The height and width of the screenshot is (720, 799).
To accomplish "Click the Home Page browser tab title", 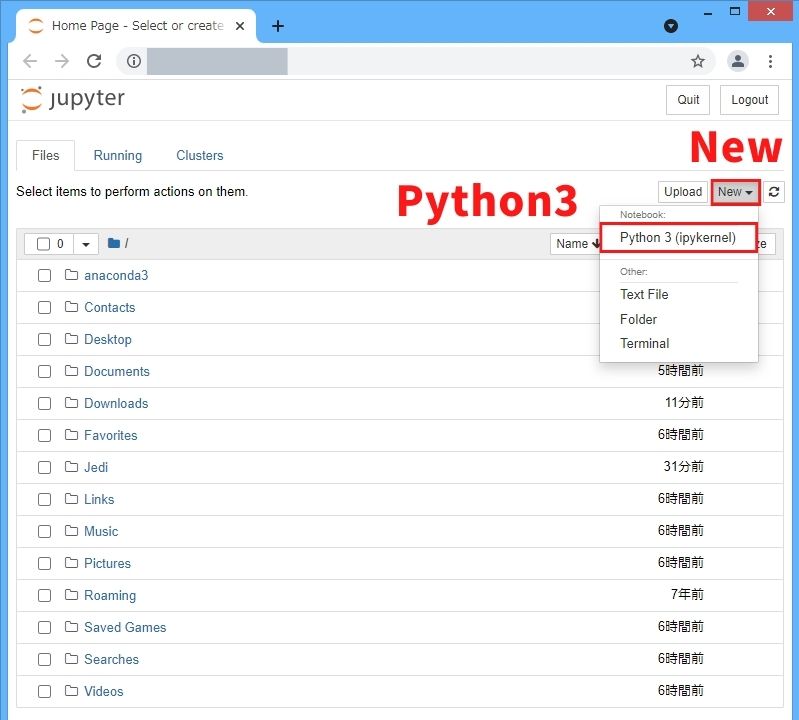I will tap(138, 26).
